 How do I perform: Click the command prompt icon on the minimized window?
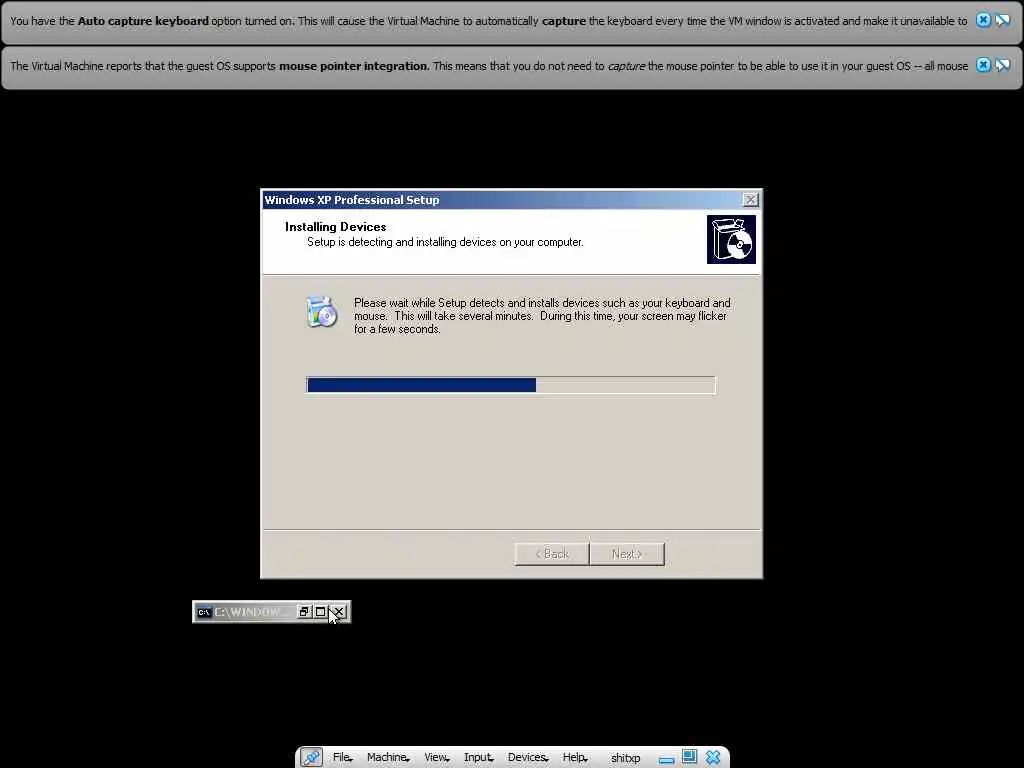click(x=204, y=612)
